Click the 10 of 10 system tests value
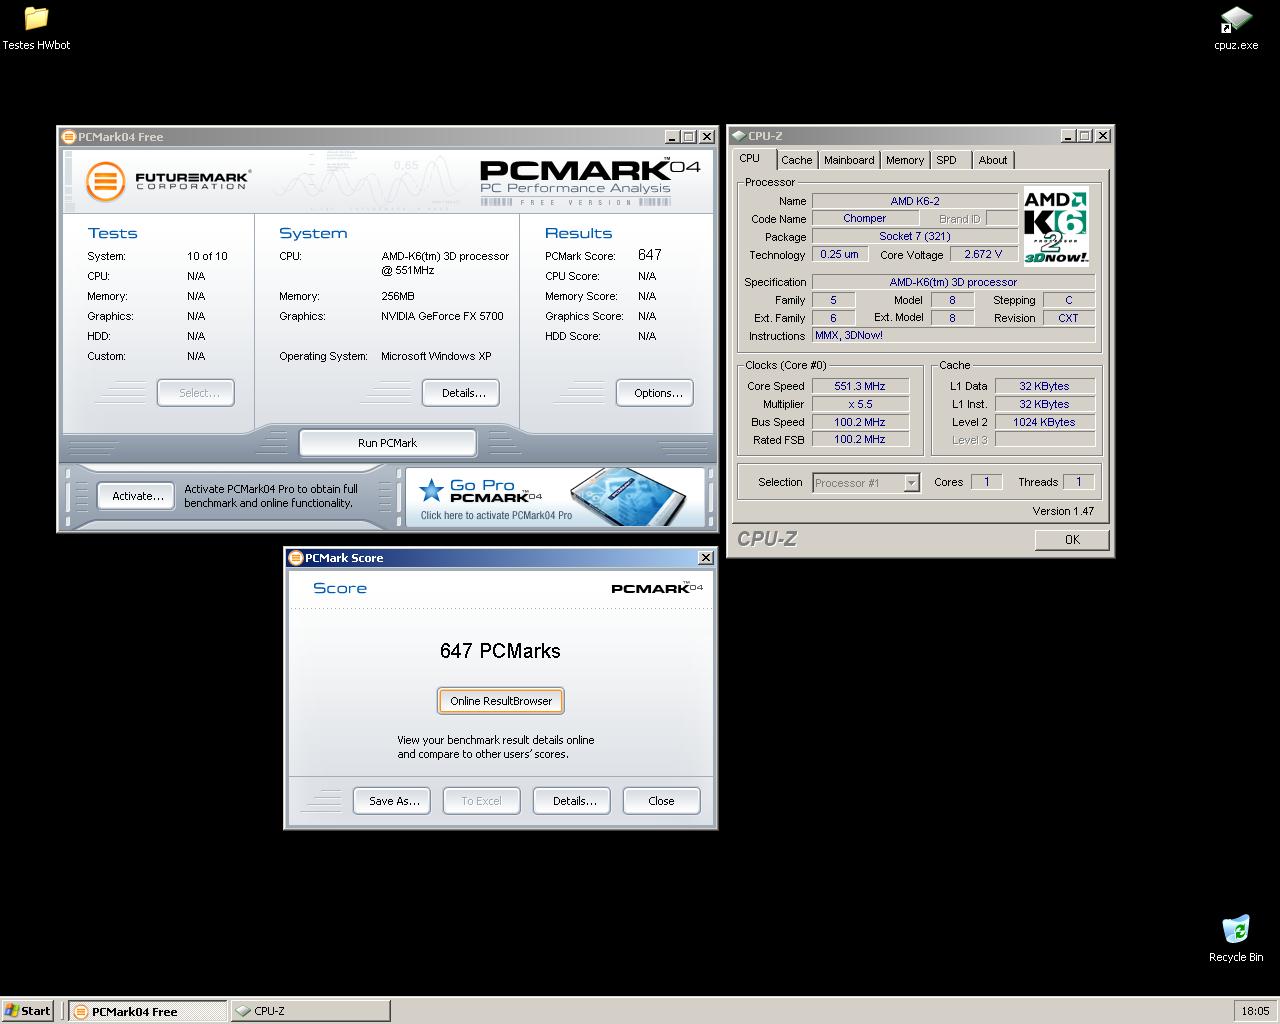Viewport: 1280px width, 1024px height. (x=207, y=256)
